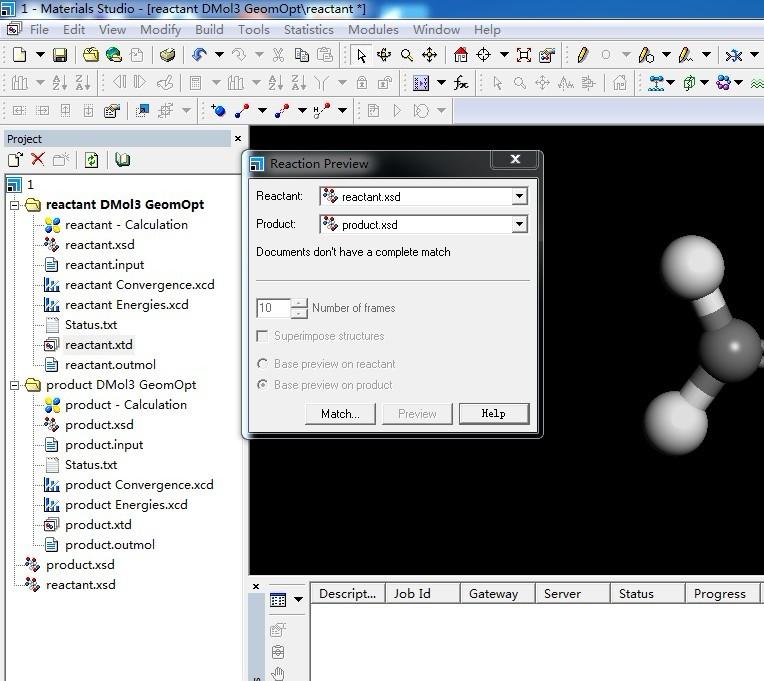Select the 3D Viewer selection arrow tool
Image resolution: width=764 pixels, height=681 pixels.
[361, 55]
